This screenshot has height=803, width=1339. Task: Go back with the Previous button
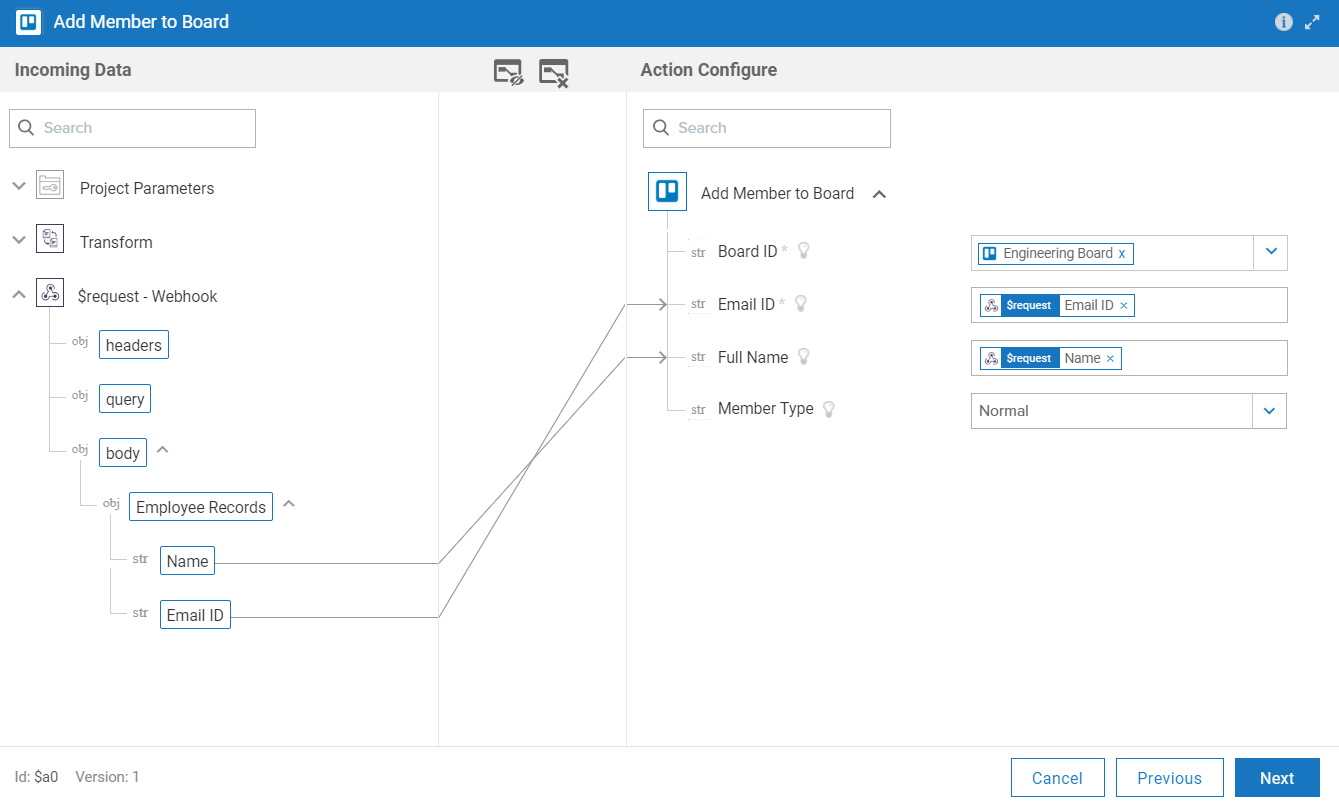pos(1169,778)
